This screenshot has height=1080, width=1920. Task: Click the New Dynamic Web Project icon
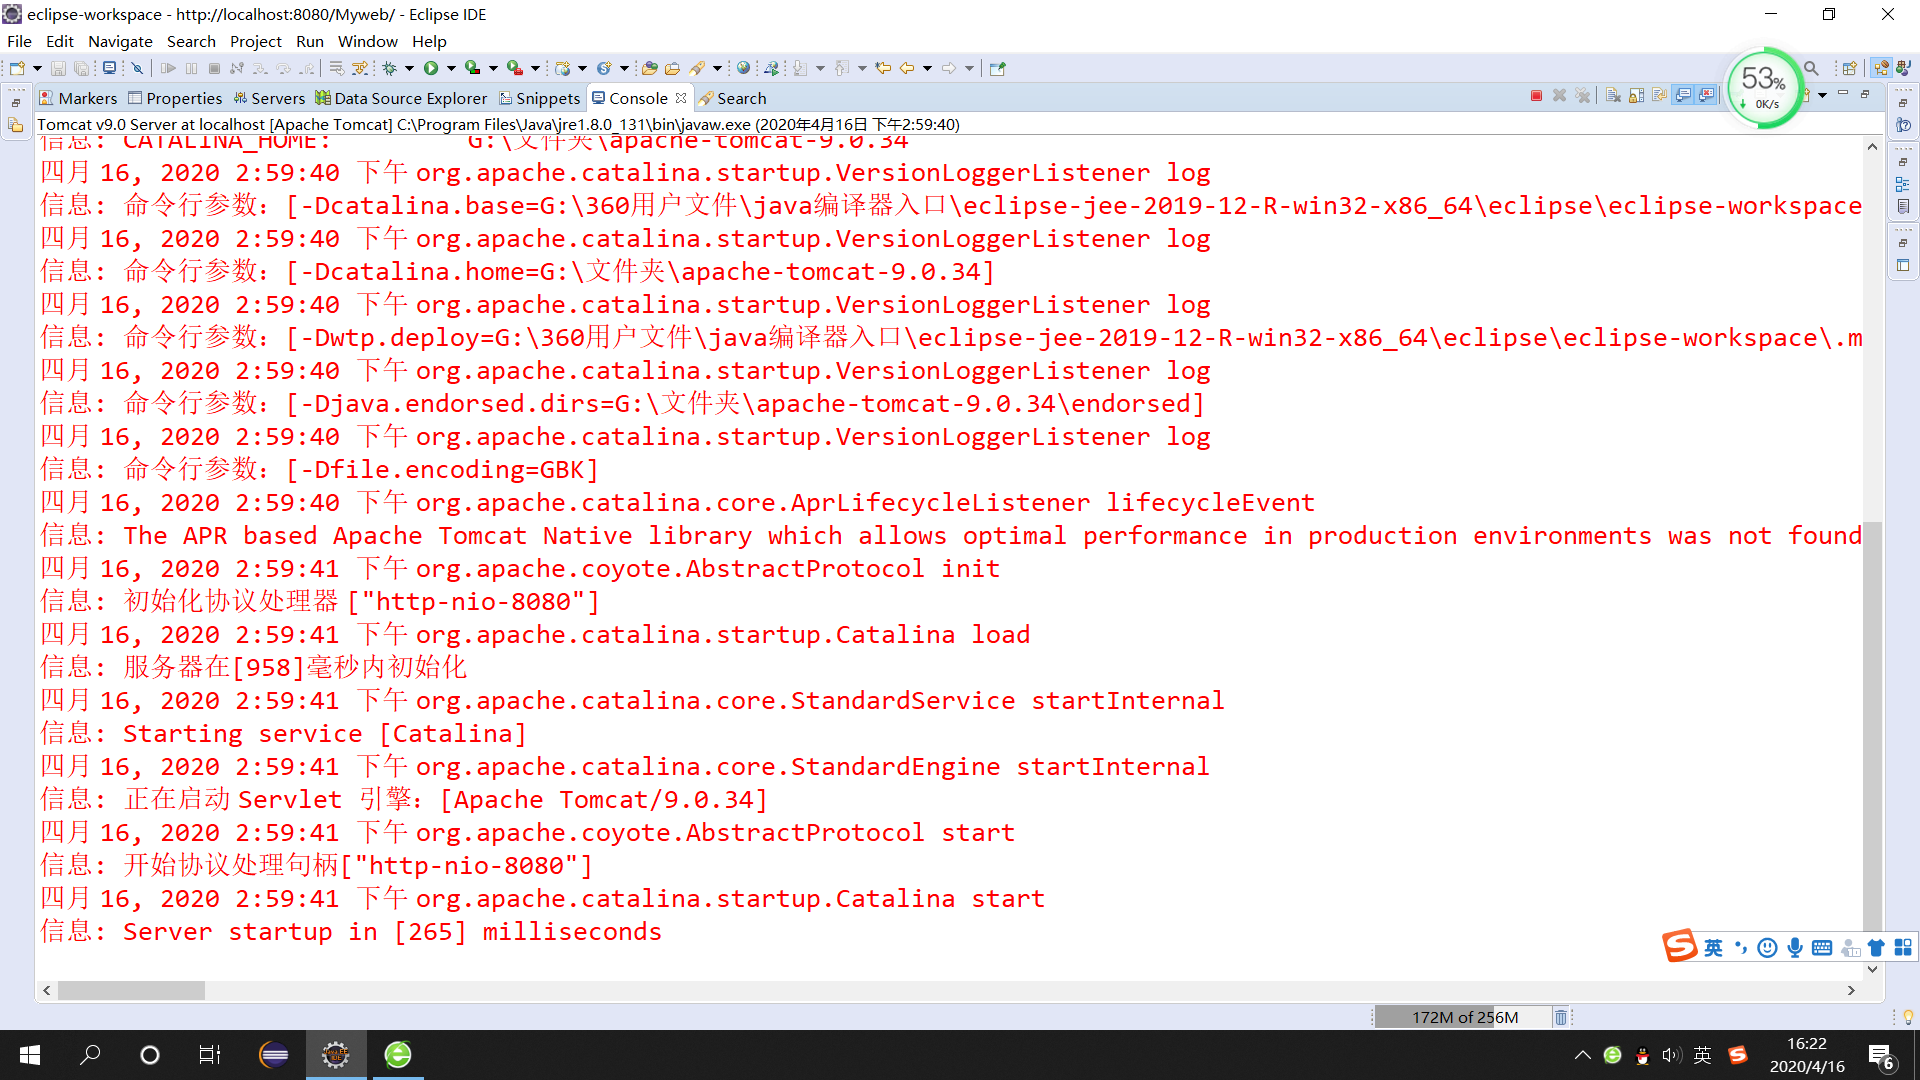point(563,68)
